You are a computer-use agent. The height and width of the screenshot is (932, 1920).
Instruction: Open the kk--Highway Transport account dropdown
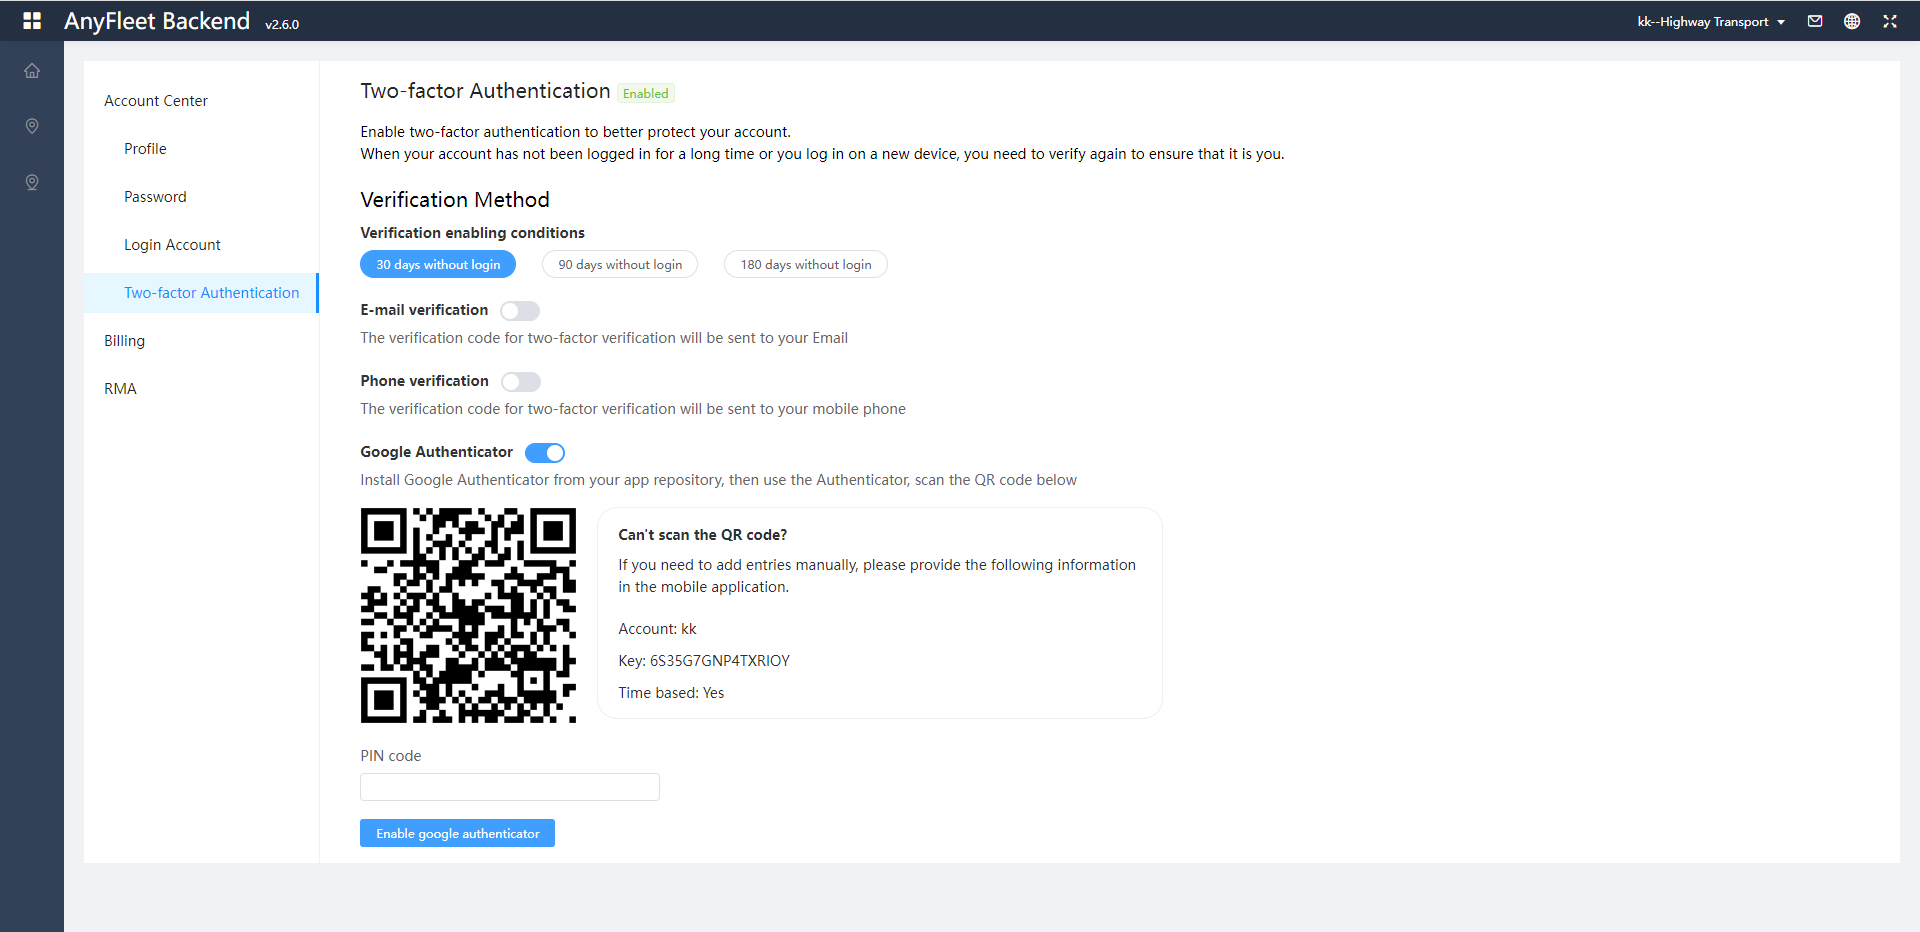[x=1710, y=21]
